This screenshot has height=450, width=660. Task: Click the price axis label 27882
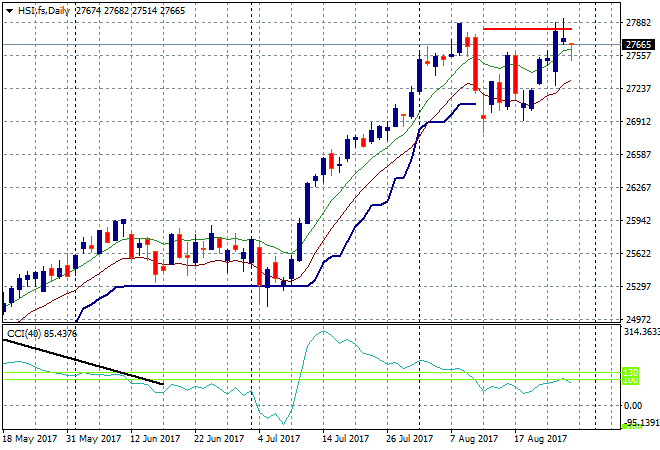pos(638,22)
